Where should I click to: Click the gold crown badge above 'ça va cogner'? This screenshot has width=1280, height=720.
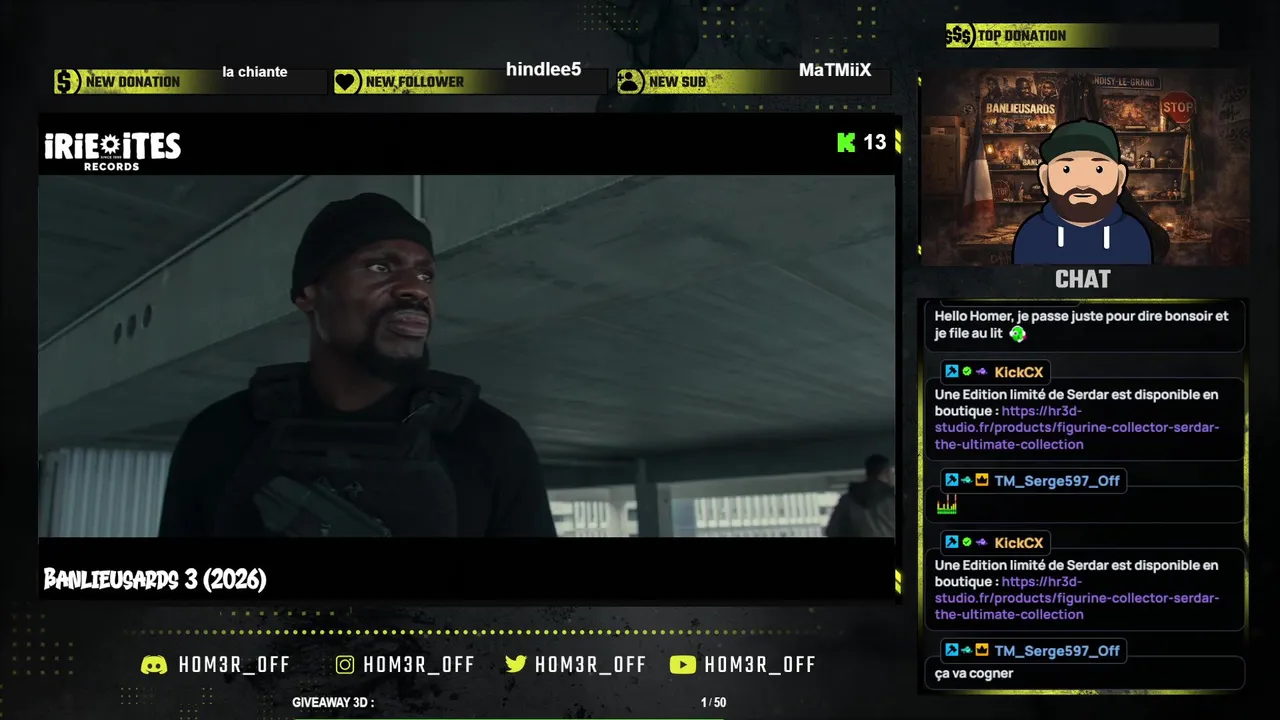(x=982, y=651)
